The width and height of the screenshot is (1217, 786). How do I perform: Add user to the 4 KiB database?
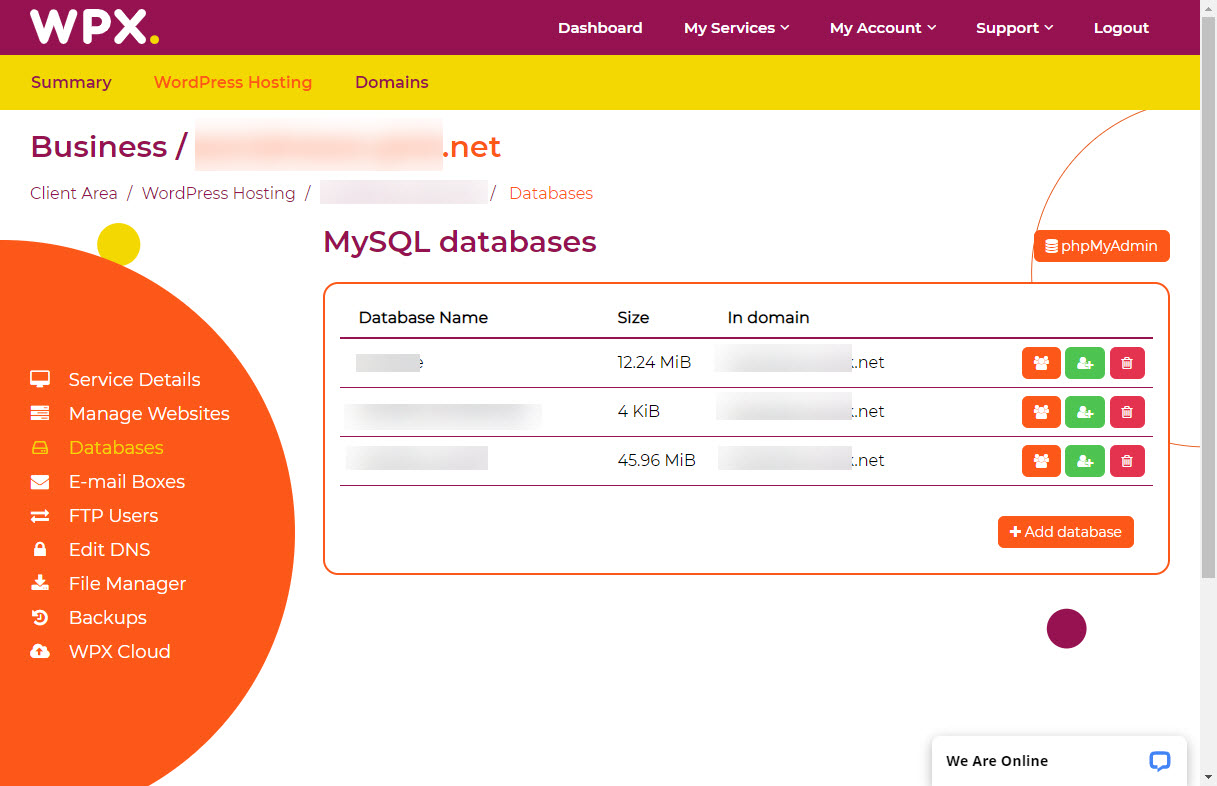point(1085,411)
